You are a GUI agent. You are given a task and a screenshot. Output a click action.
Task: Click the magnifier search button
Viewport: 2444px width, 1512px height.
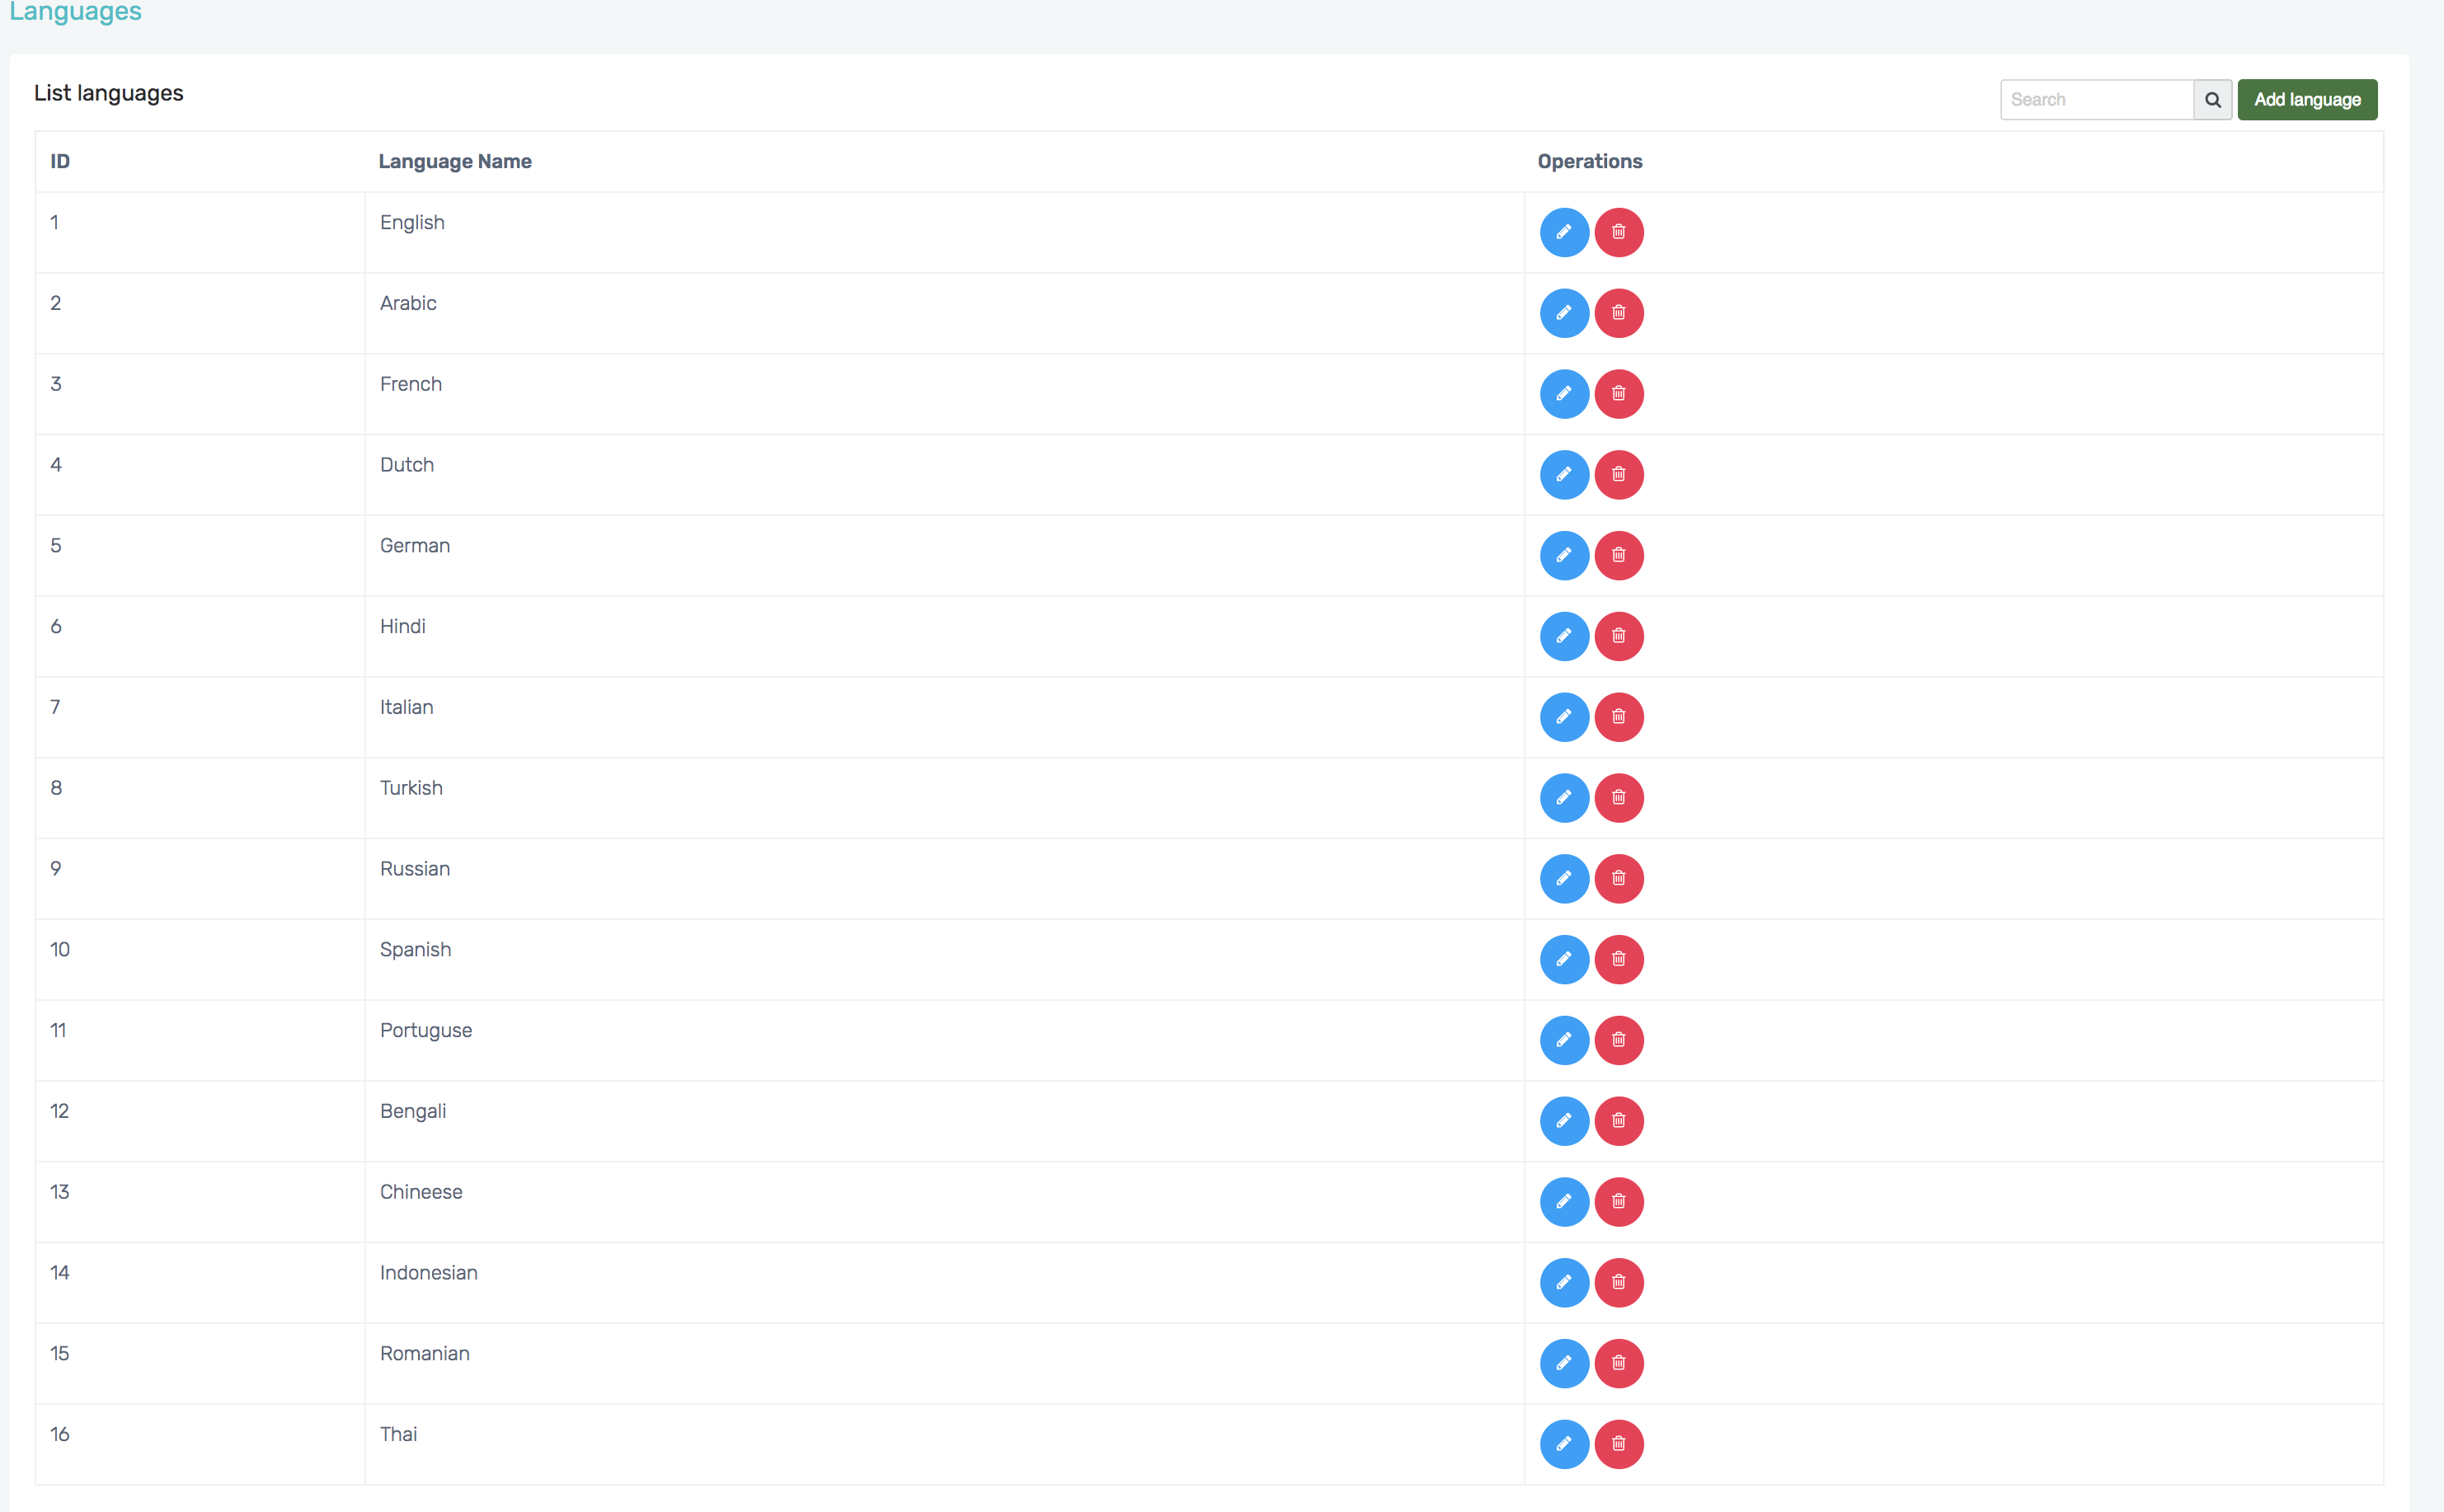coord(2212,100)
